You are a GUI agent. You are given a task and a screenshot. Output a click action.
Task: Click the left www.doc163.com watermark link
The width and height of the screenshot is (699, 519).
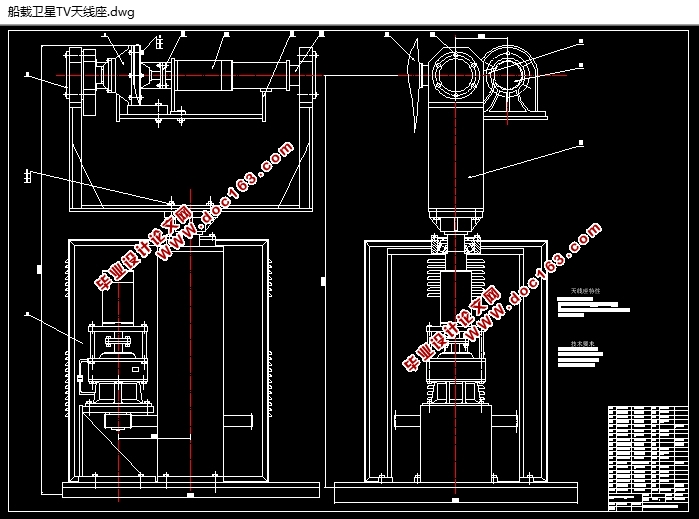click(225, 201)
